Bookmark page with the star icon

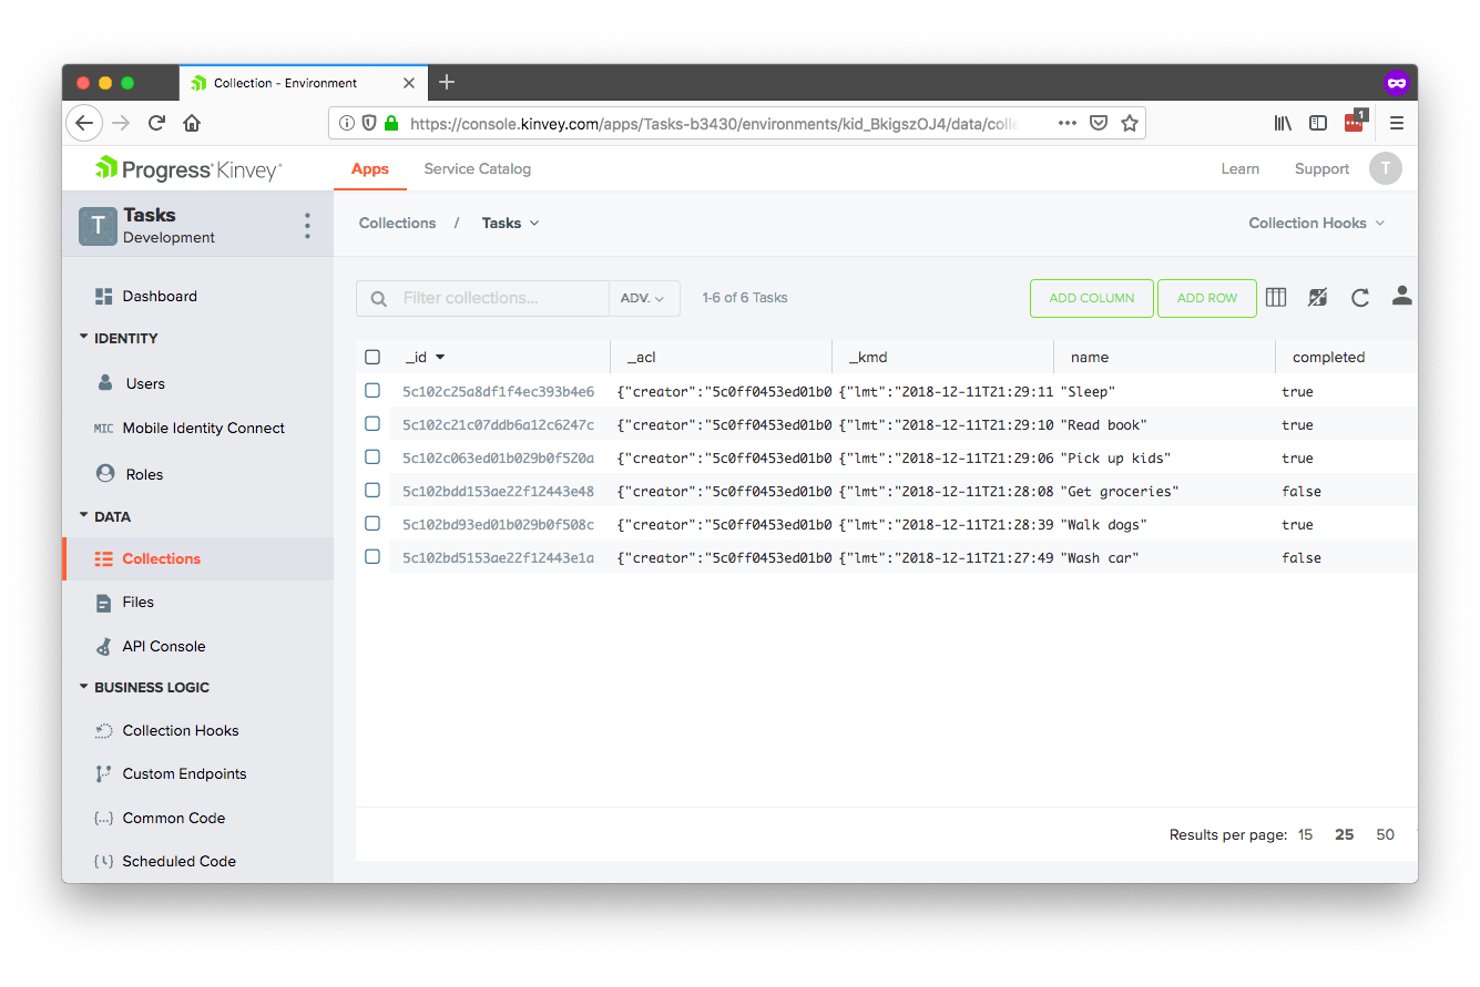(x=1129, y=123)
